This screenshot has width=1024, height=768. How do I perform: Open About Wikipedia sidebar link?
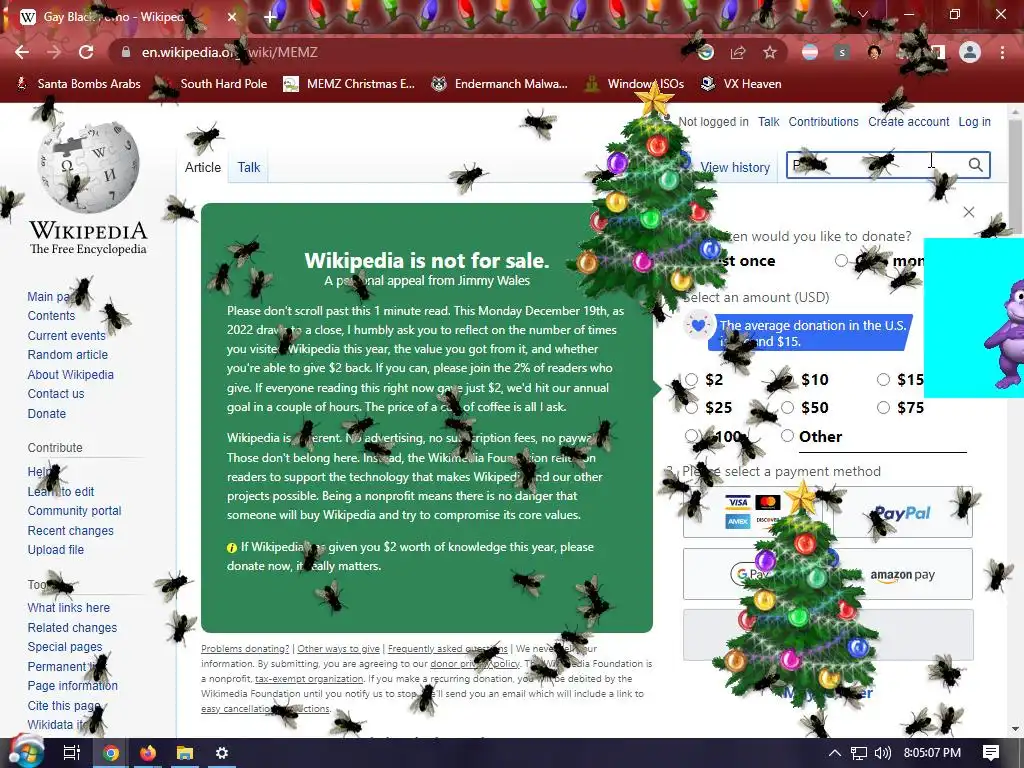click(71, 374)
